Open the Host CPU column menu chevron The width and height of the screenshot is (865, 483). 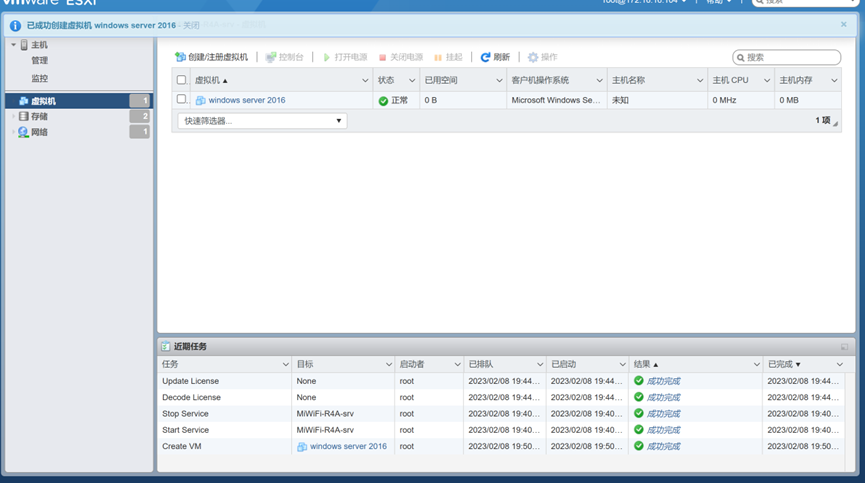pyautogui.click(x=767, y=80)
